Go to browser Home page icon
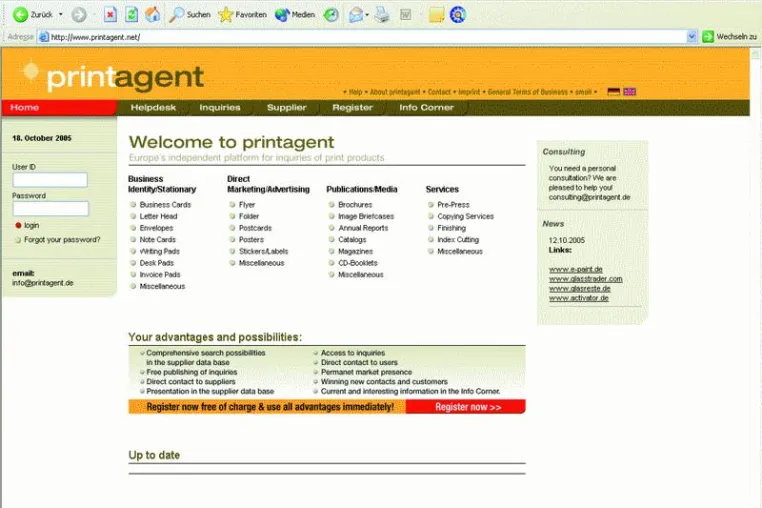Image resolution: width=762 pixels, height=508 pixels. 153,15
